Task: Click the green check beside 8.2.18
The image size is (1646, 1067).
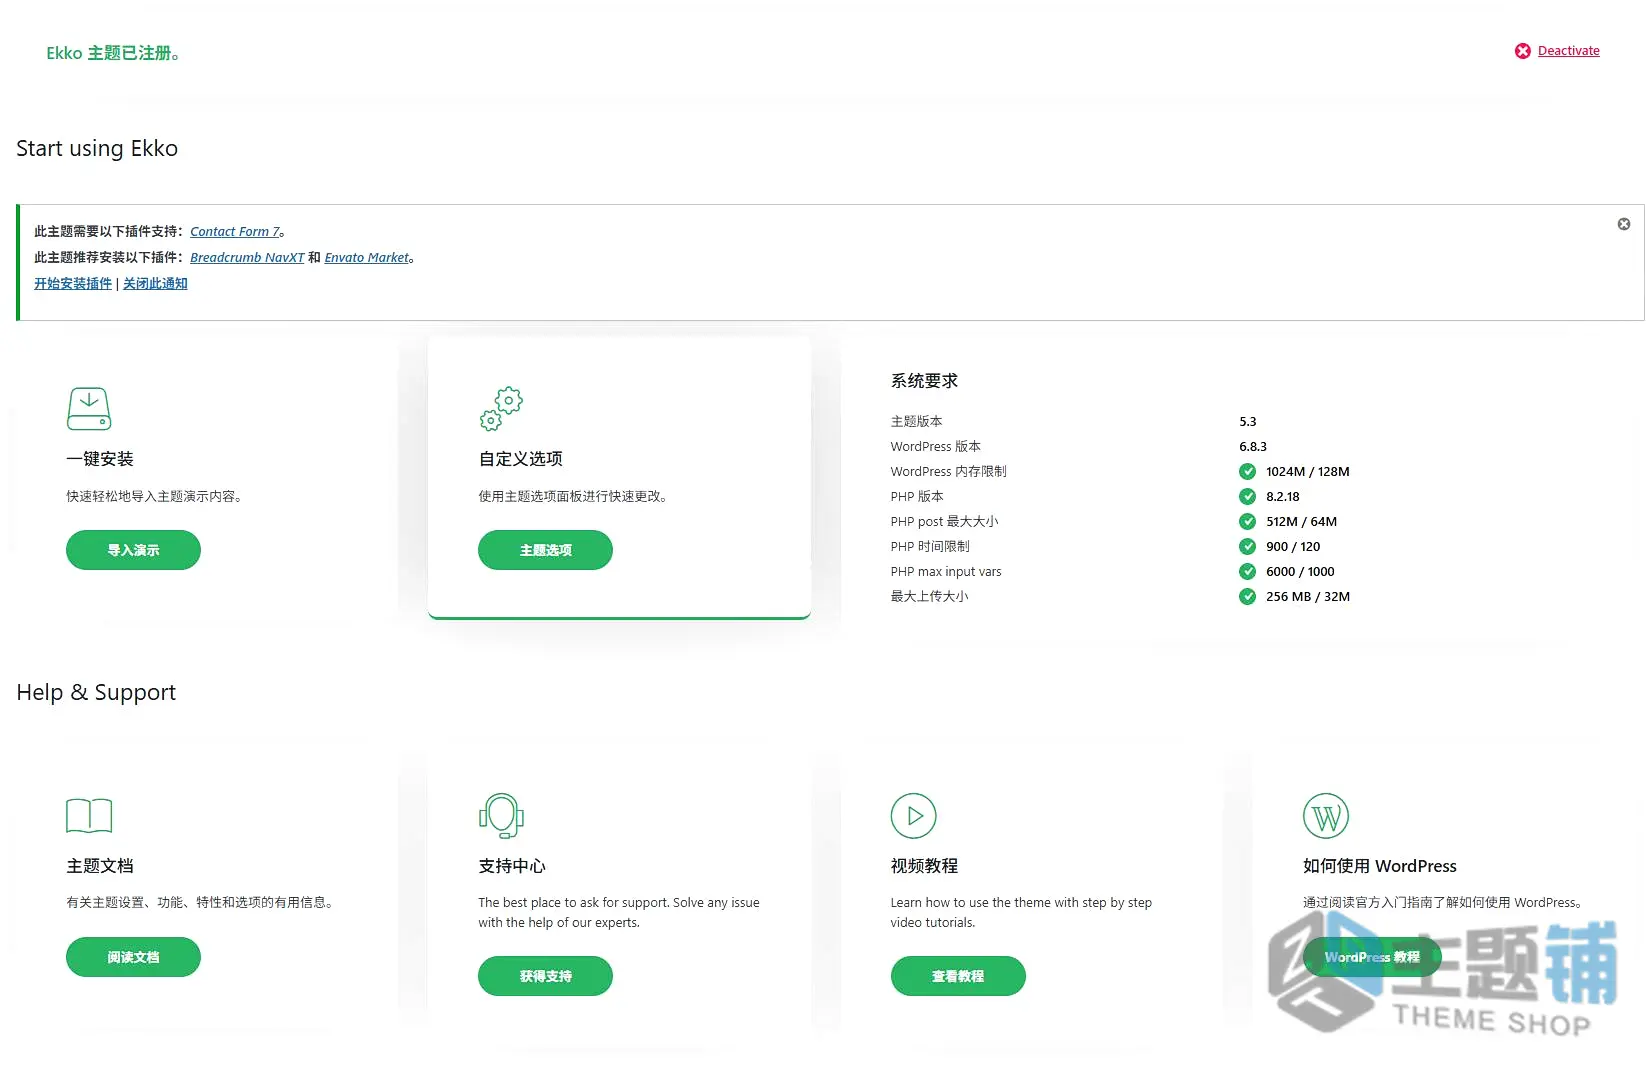Action: click(1247, 497)
